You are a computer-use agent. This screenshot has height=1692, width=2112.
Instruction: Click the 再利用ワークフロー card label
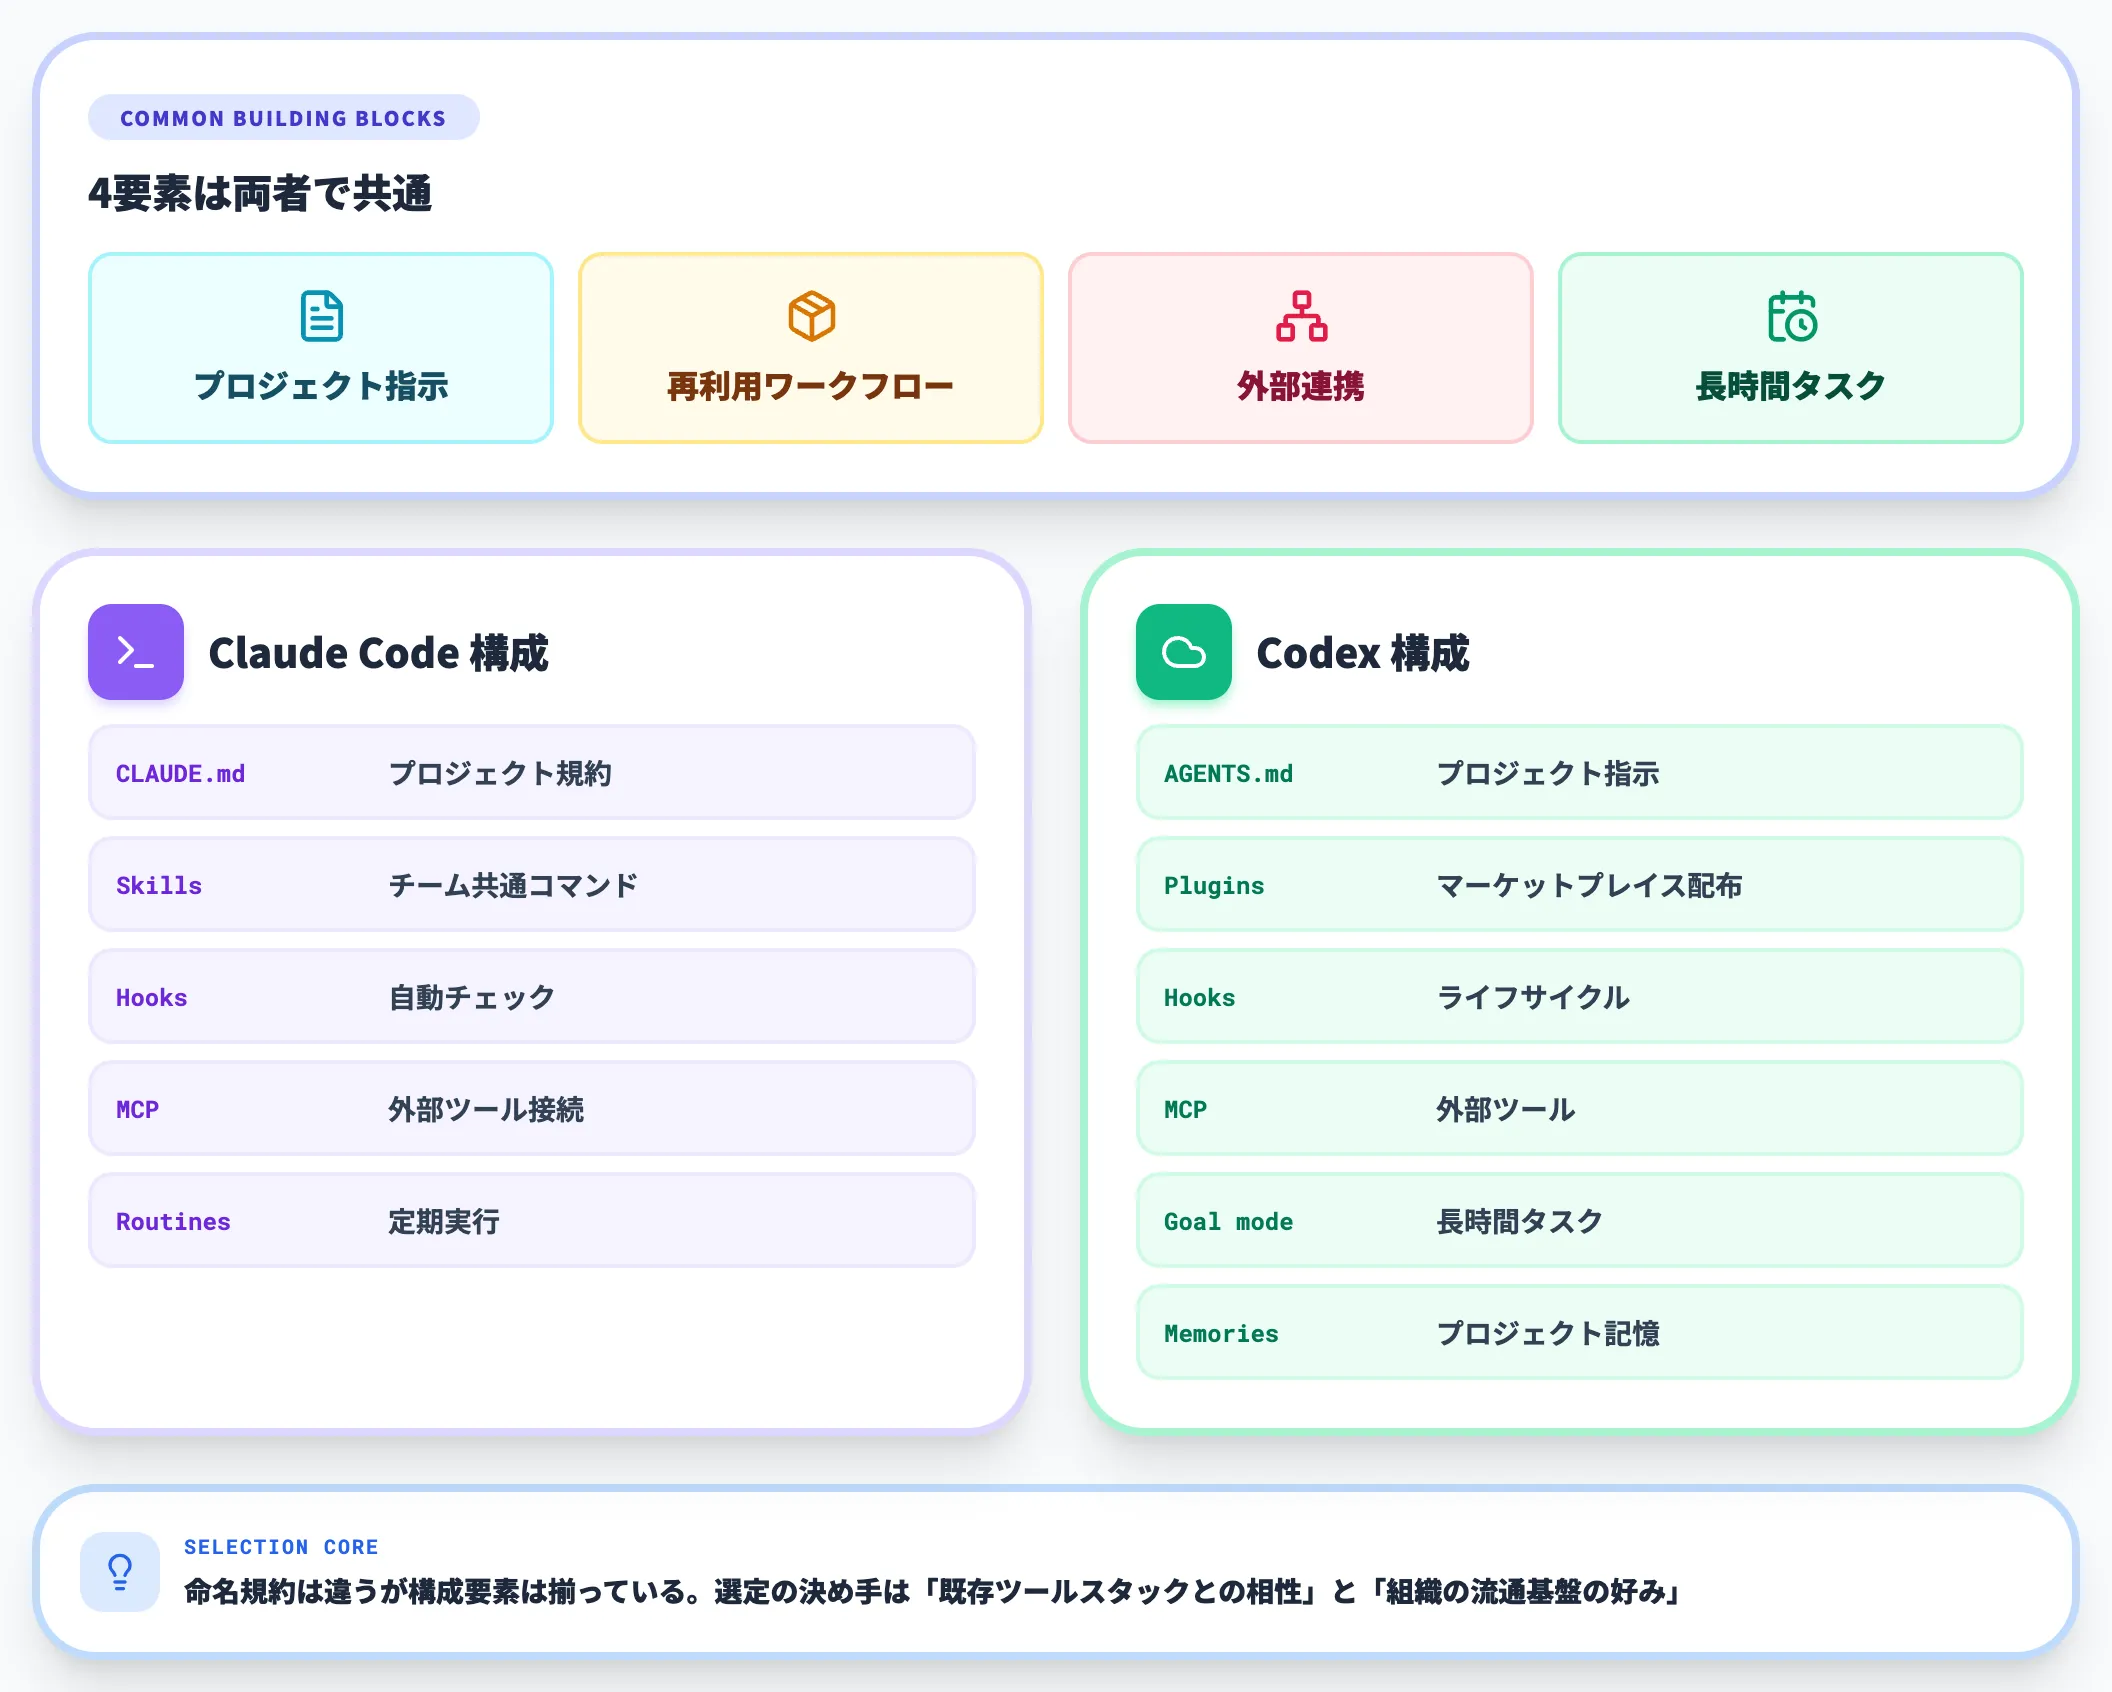click(x=811, y=386)
